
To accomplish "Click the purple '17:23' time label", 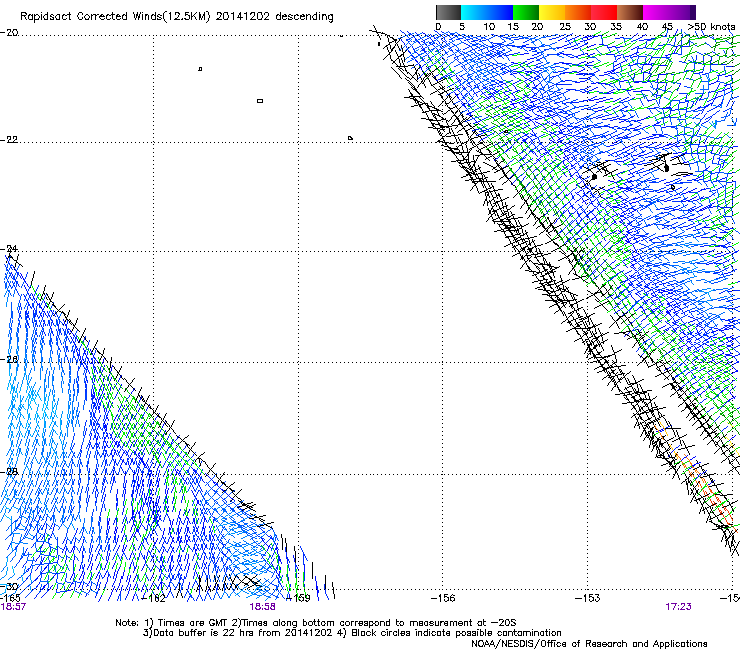I will point(678,607).
